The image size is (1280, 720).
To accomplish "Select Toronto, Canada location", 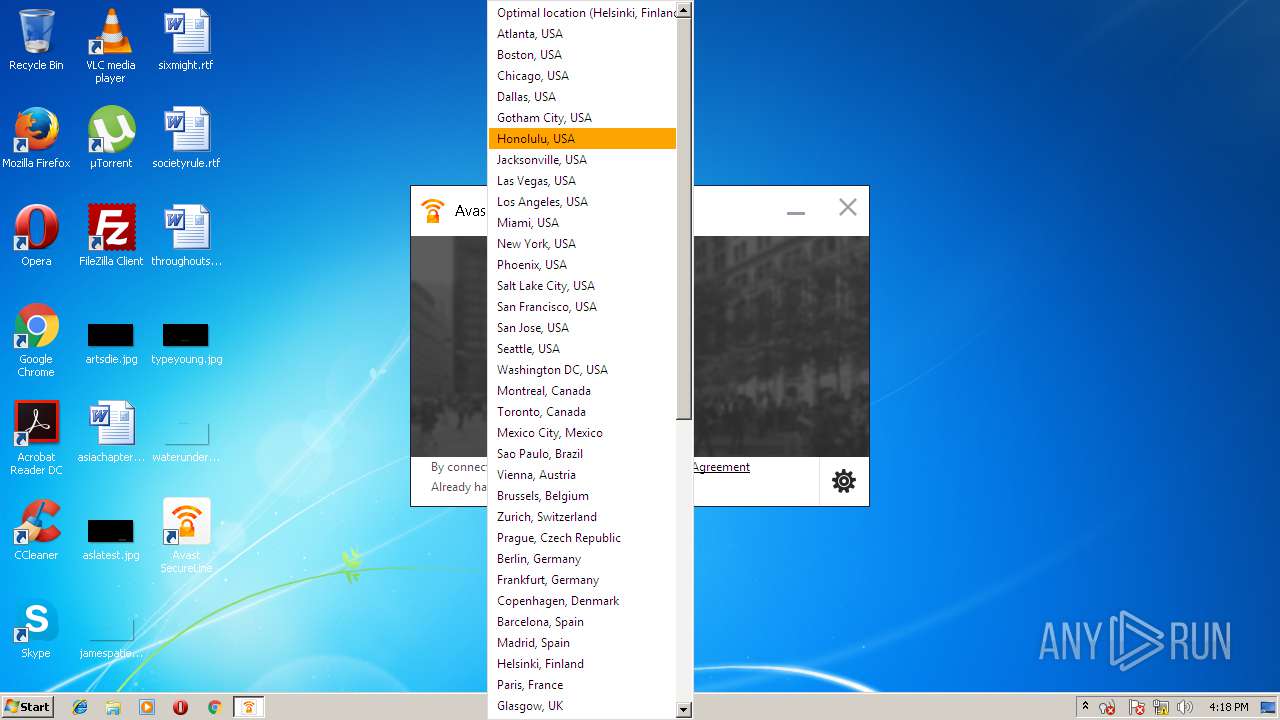I will (582, 412).
